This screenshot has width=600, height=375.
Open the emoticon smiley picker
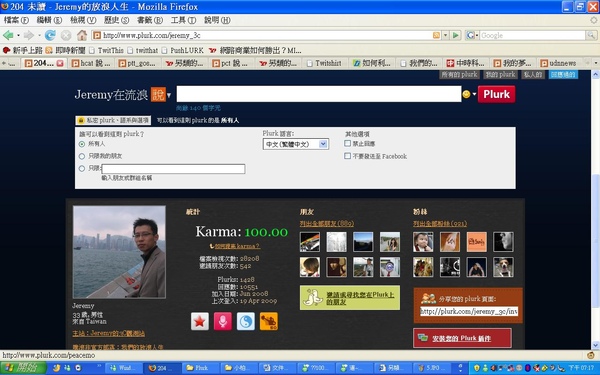(x=466, y=94)
